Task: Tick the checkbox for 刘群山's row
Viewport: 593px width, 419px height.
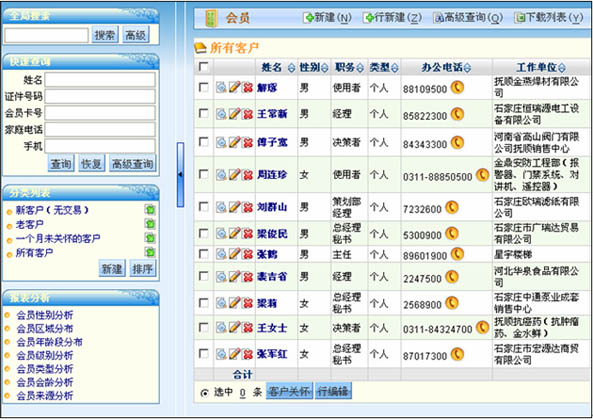Action: click(x=203, y=206)
